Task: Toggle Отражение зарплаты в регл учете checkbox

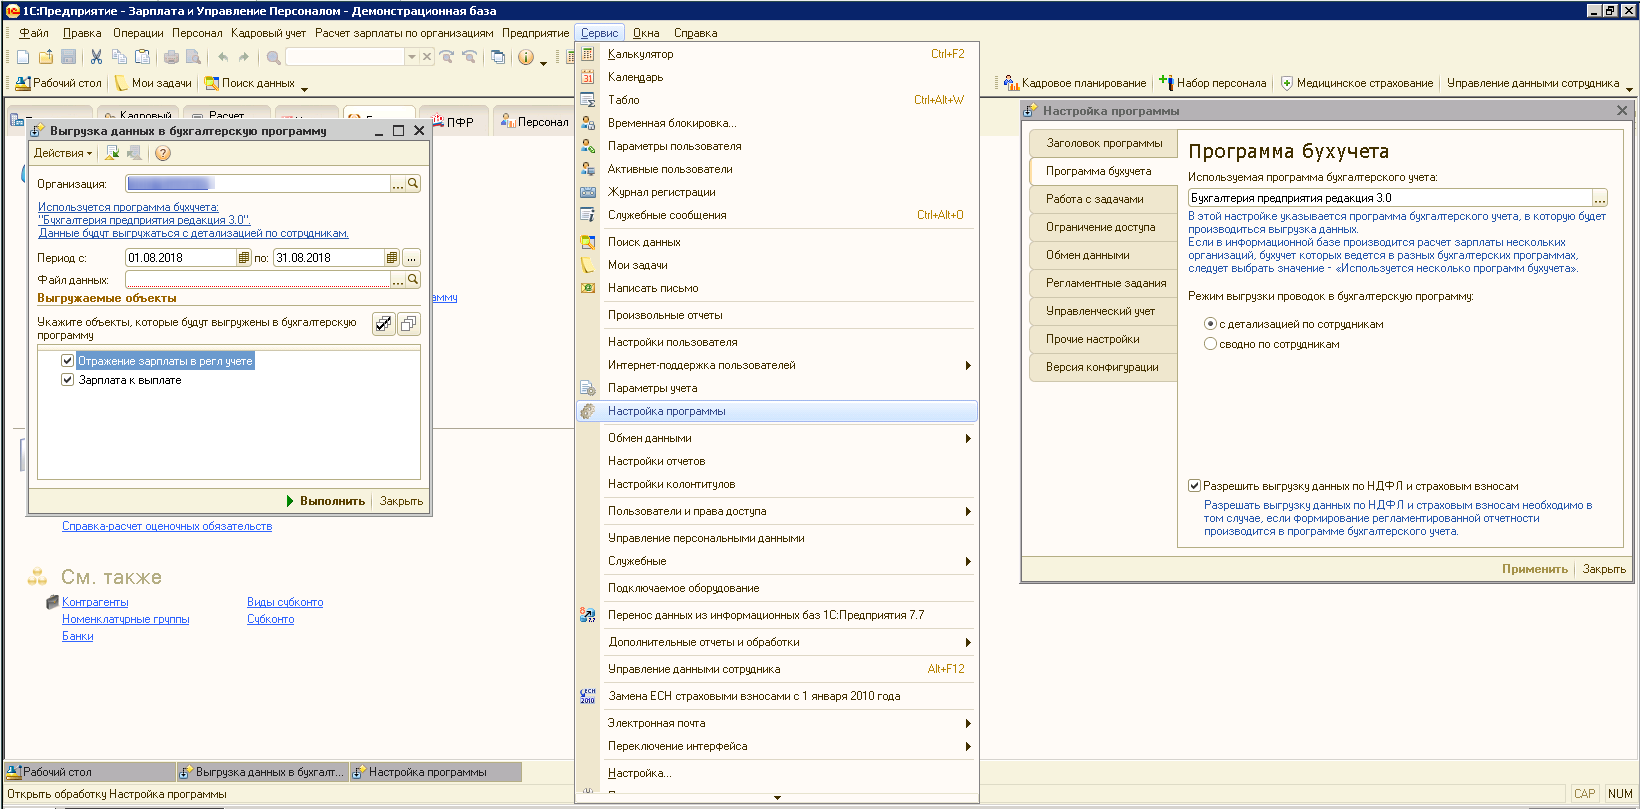Action: [68, 361]
